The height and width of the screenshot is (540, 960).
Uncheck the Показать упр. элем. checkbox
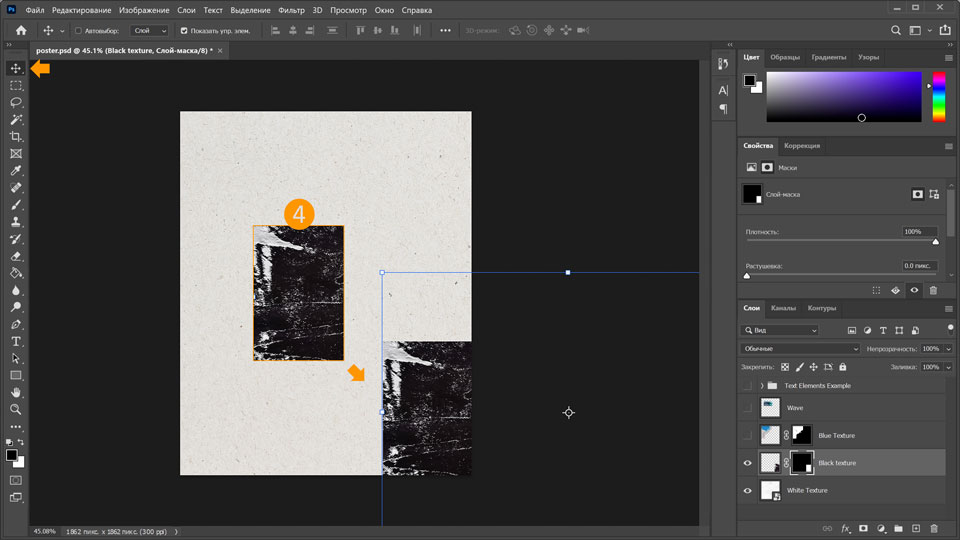pyautogui.click(x=184, y=31)
